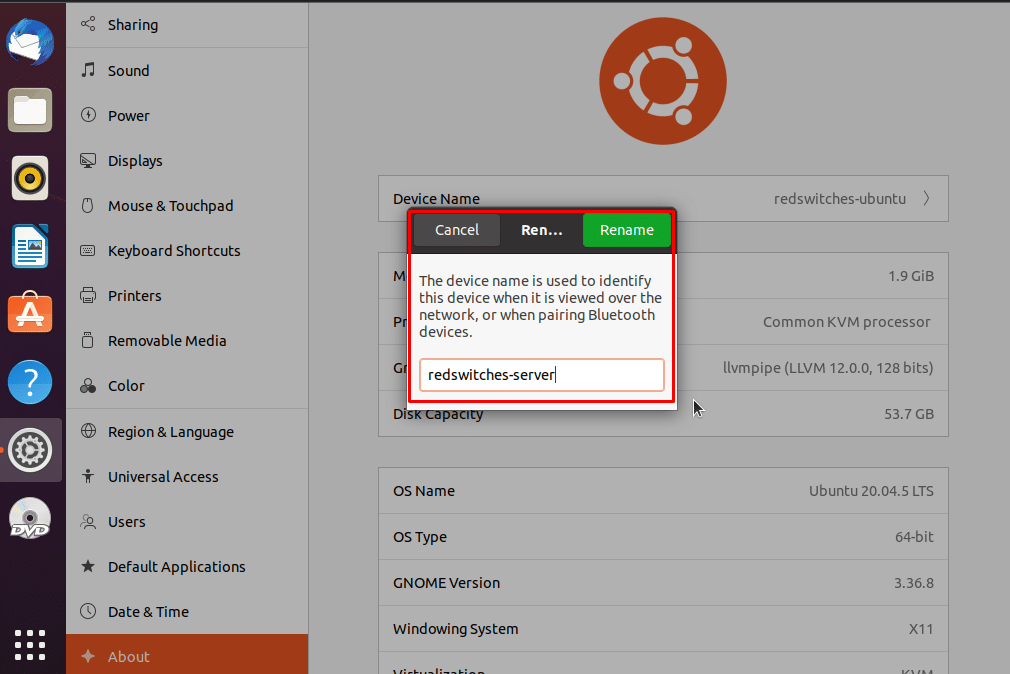Image resolution: width=1010 pixels, height=674 pixels.
Task: Click the dialog title 'Ren...'
Action: [x=542, y=230]
